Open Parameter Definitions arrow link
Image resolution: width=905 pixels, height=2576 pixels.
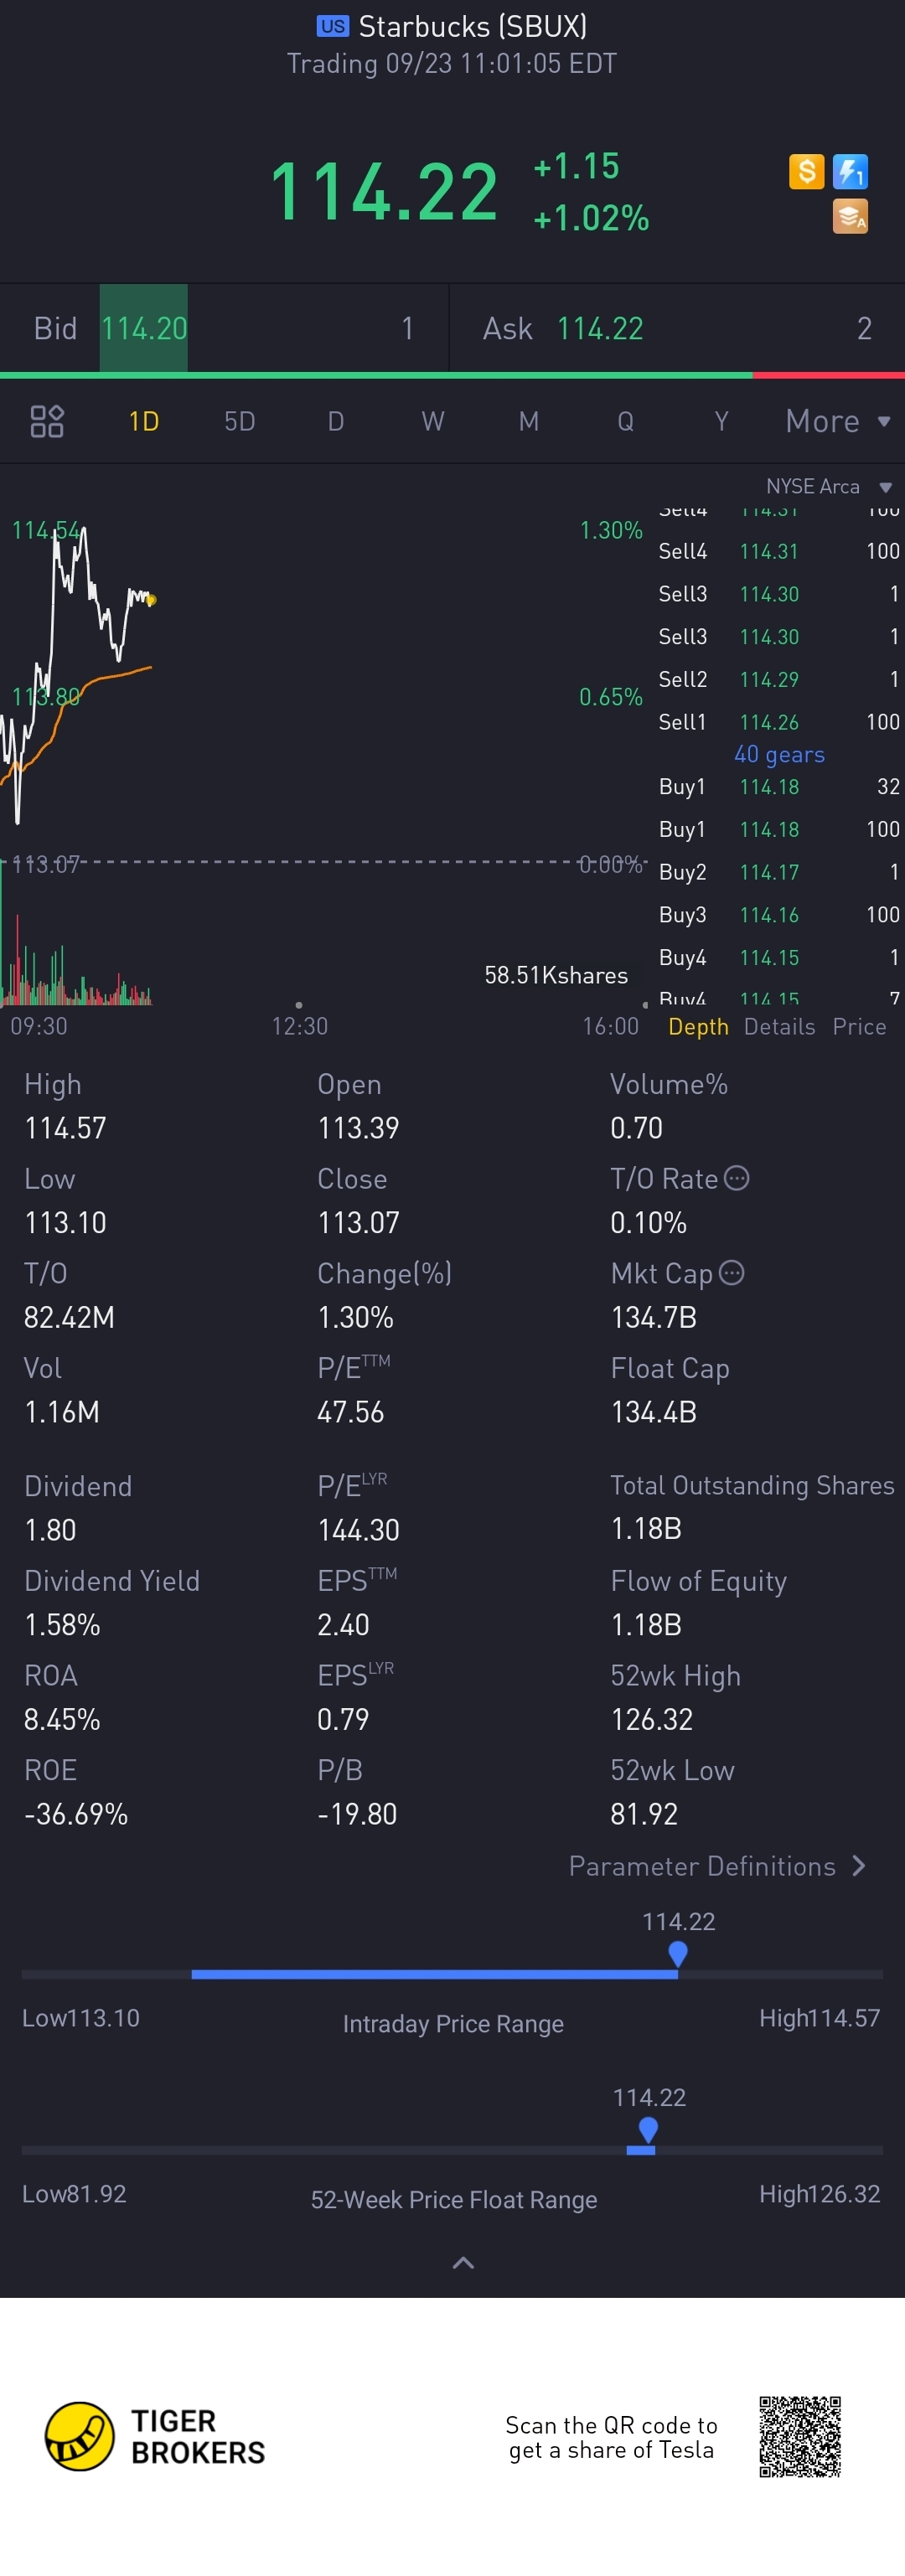pyautogui.click(x=717, y=1866)
